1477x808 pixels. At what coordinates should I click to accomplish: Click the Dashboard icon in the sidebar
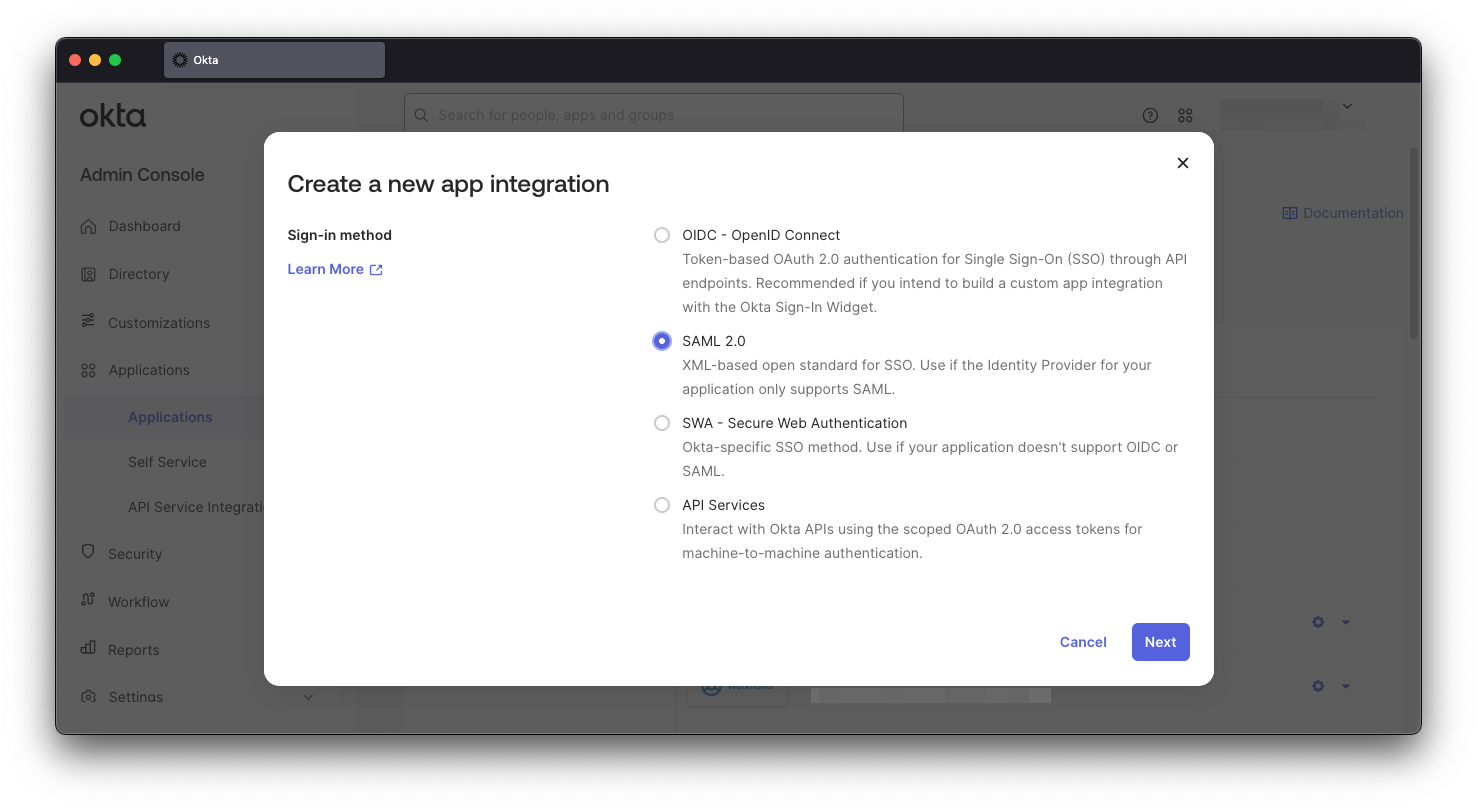coord(90,226)
